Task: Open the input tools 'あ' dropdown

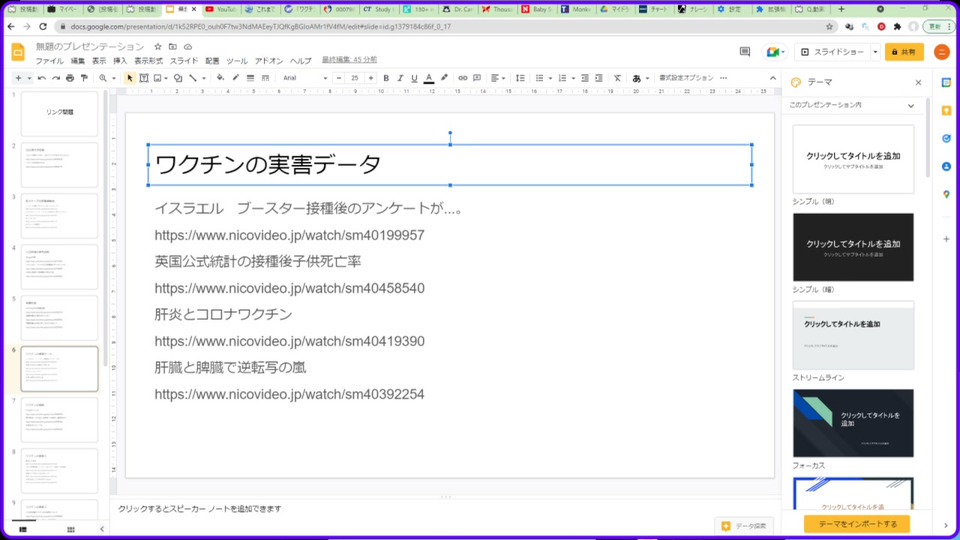Action: click(640, 78)
